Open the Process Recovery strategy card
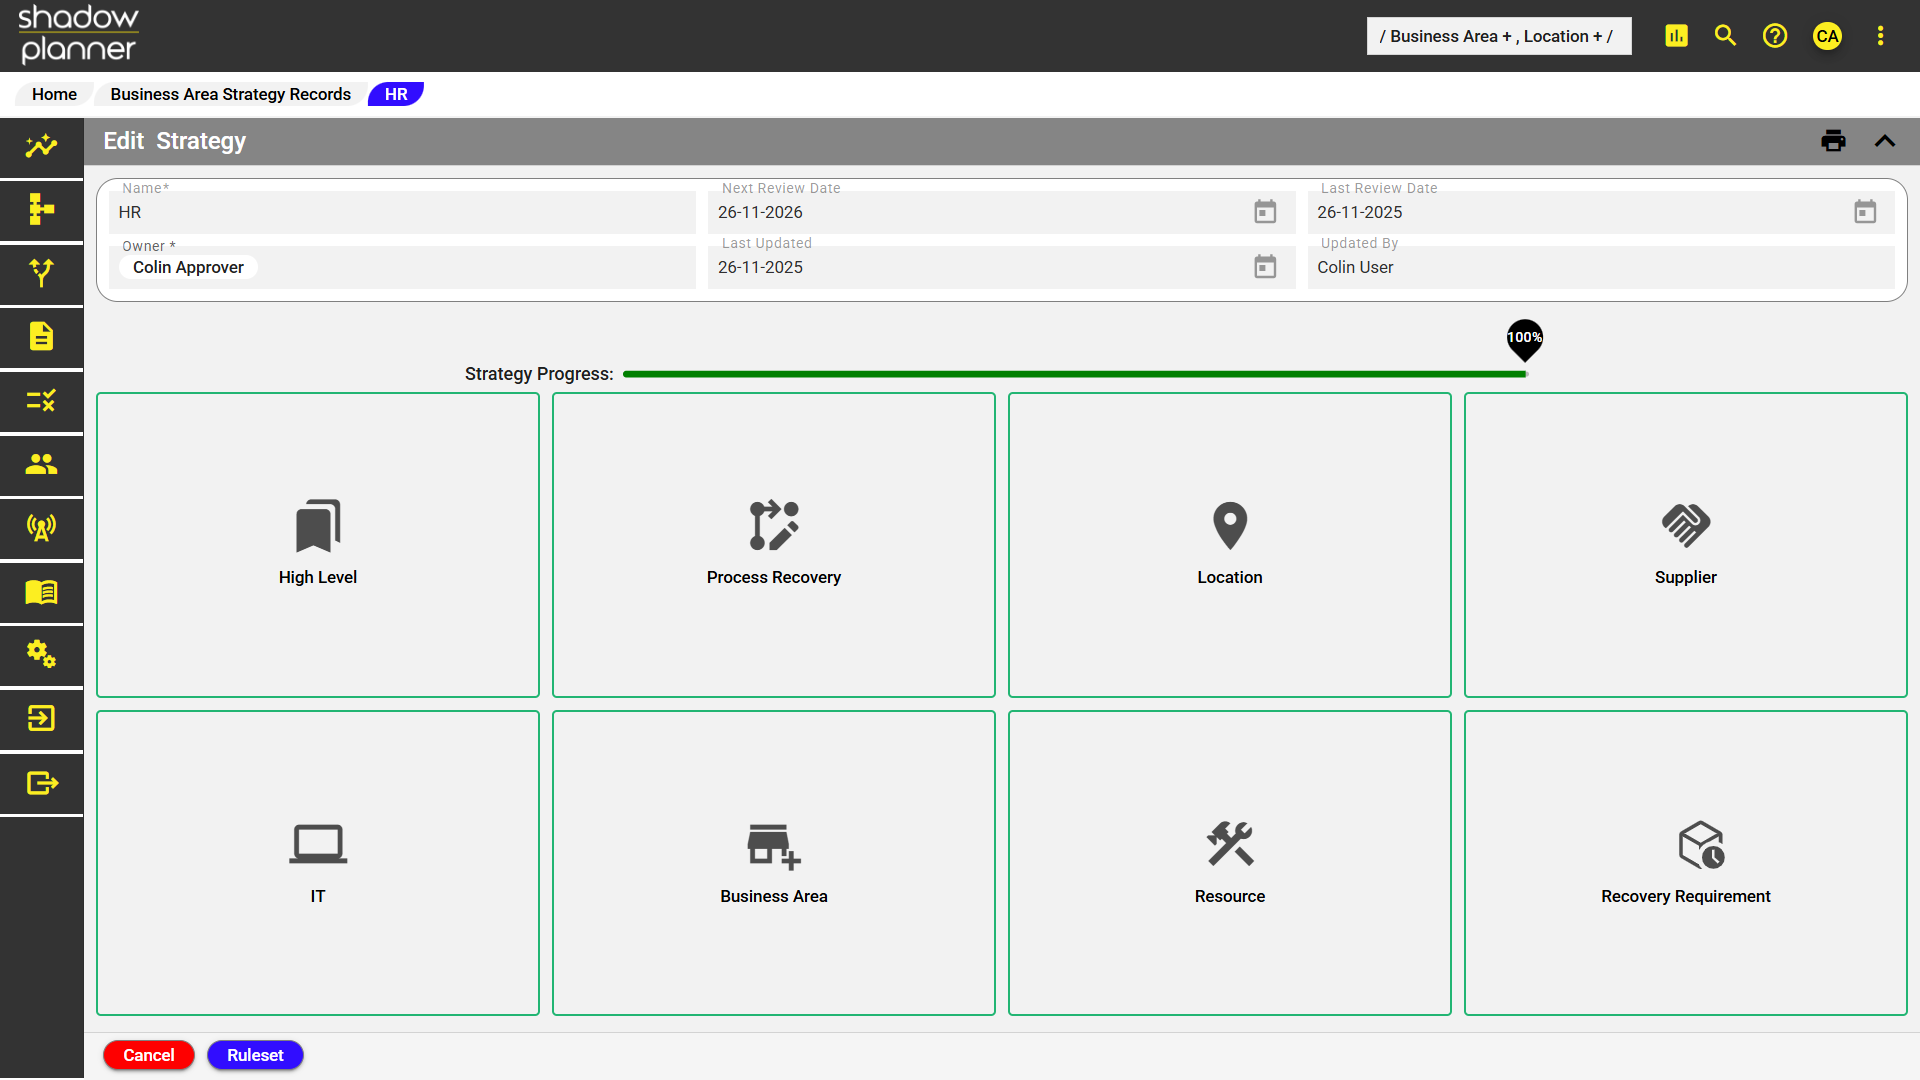Viewport: 1920px width, 1080px height. click(x=773, y=545)
